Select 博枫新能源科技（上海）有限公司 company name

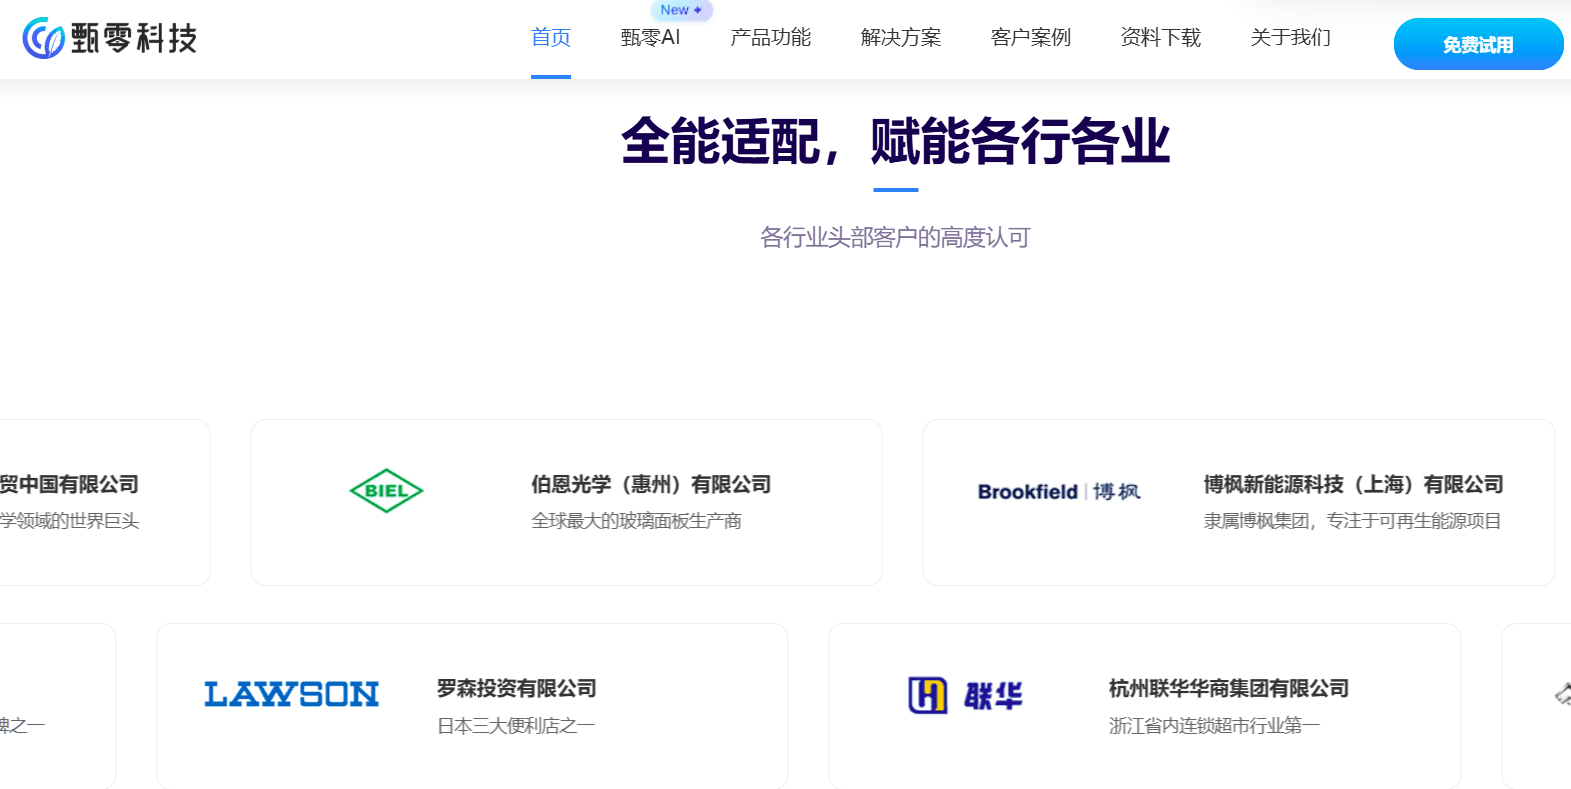coord(1354,485)
